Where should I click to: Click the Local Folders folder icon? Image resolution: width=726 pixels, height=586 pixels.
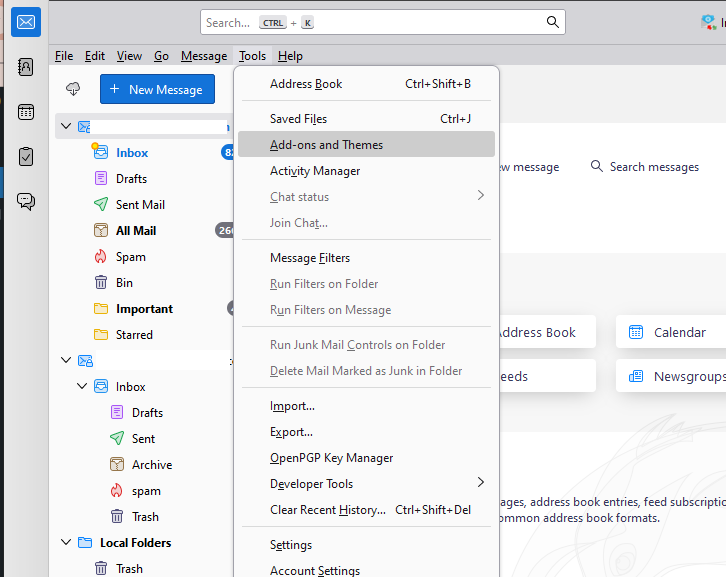[85, 542]
